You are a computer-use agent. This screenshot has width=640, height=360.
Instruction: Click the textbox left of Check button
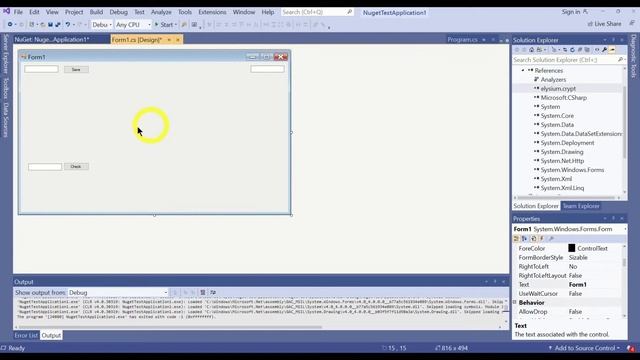[45, 167]
